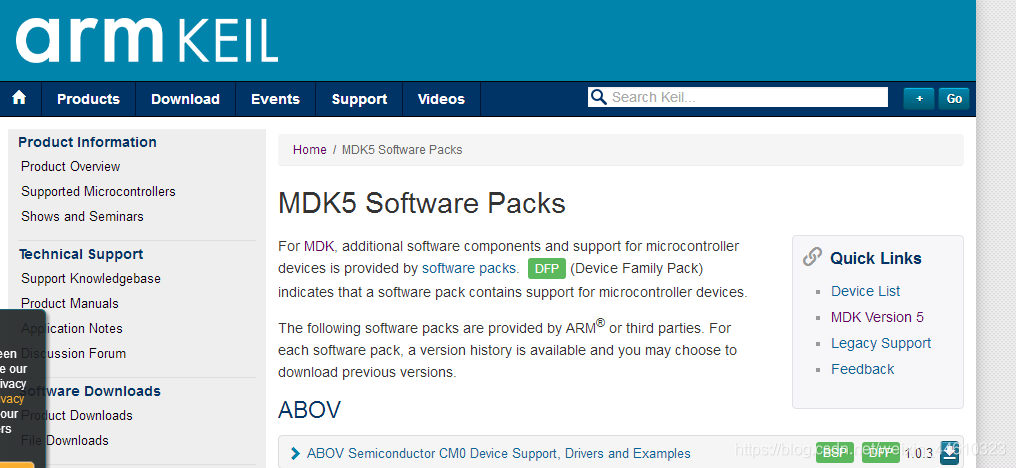Open Feedback quick link
The image size is (1016, 468).
coord(862,369)
